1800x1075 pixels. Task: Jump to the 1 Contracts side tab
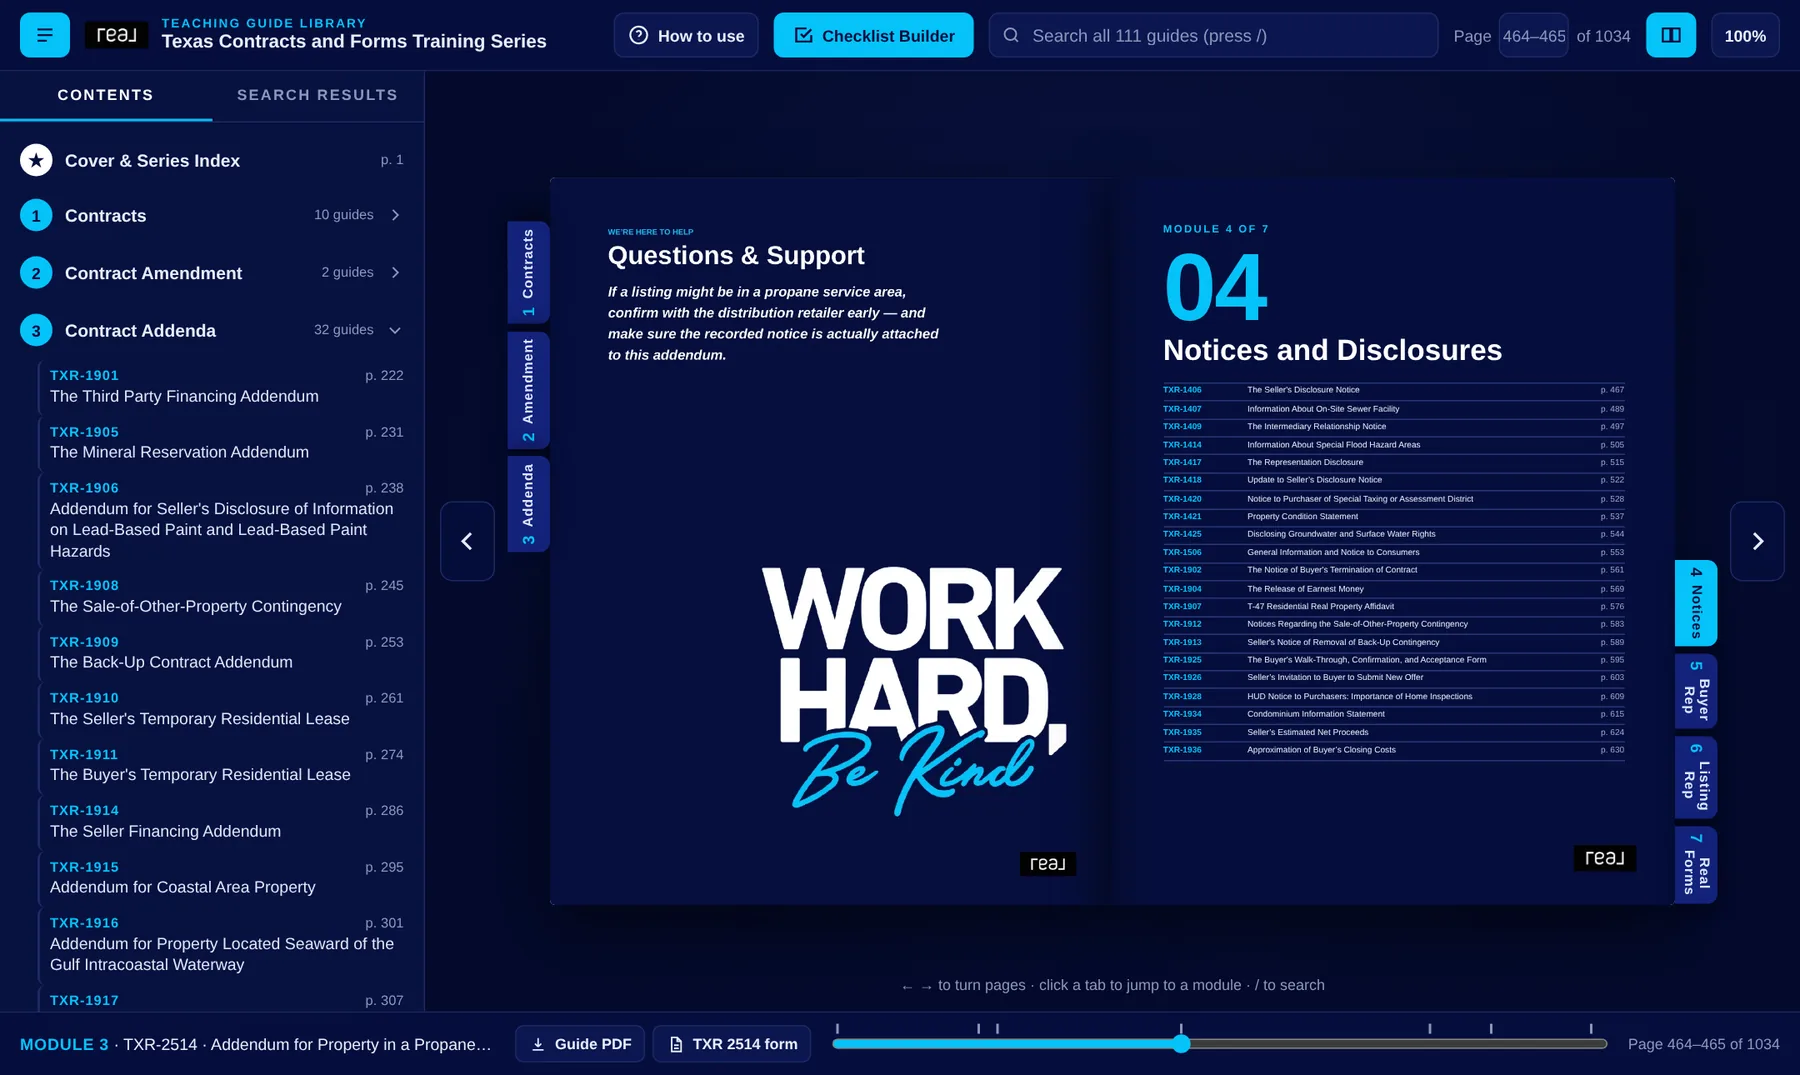(528, 272)
